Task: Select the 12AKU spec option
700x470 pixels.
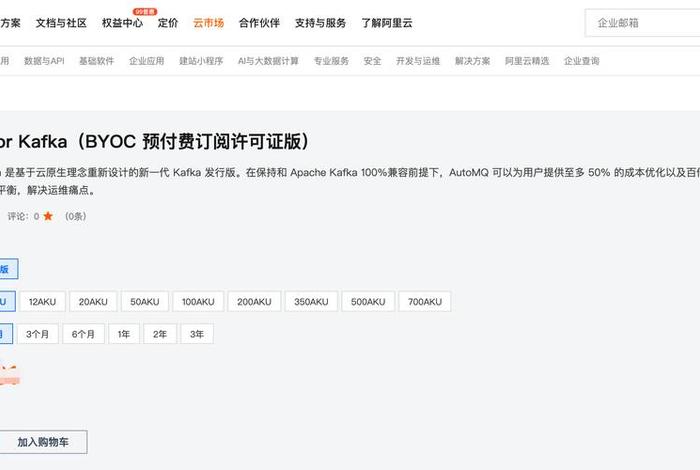Action: [42, 302]
